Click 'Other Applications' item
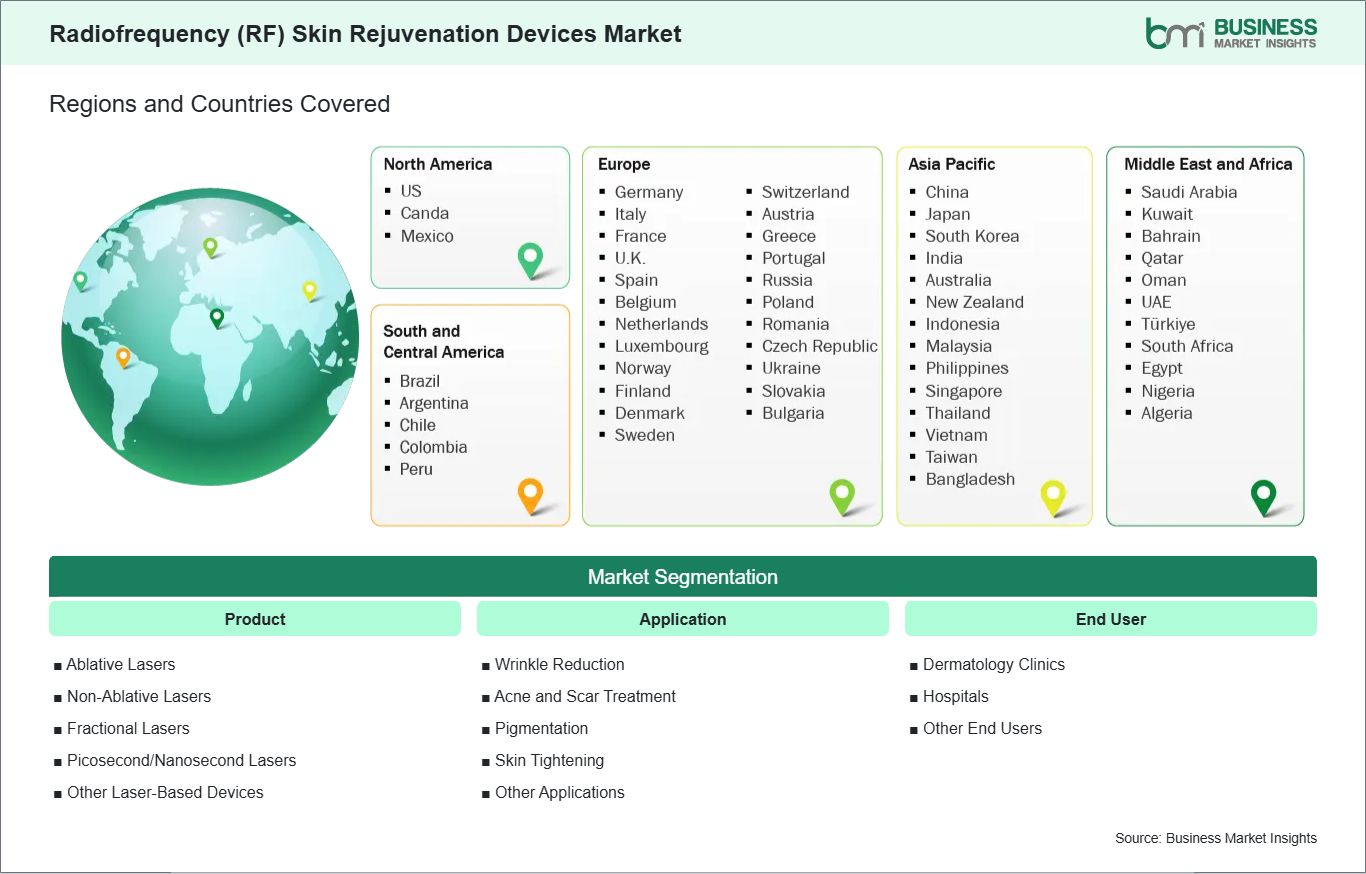The image size is (1366, 874). pos(560,792)
